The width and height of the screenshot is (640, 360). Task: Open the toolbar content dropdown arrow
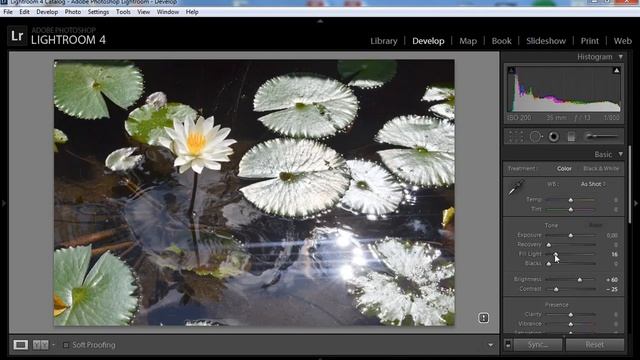tap(491, 345)
